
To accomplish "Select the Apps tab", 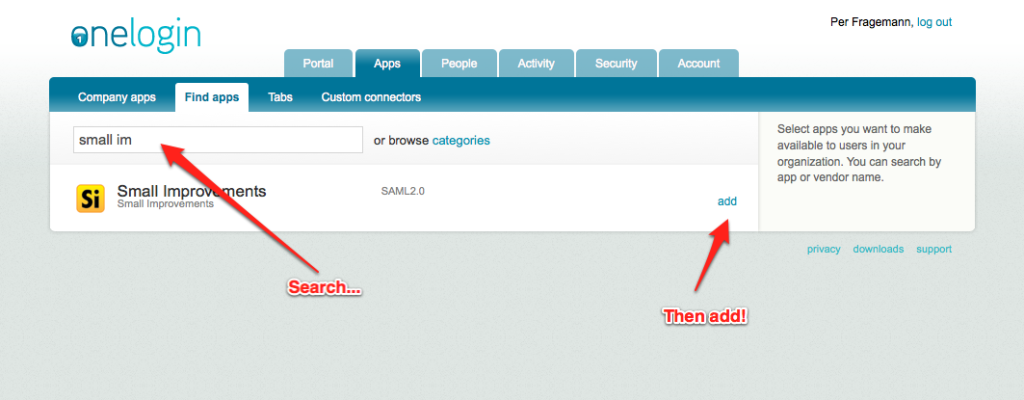I will click(387, 63).
